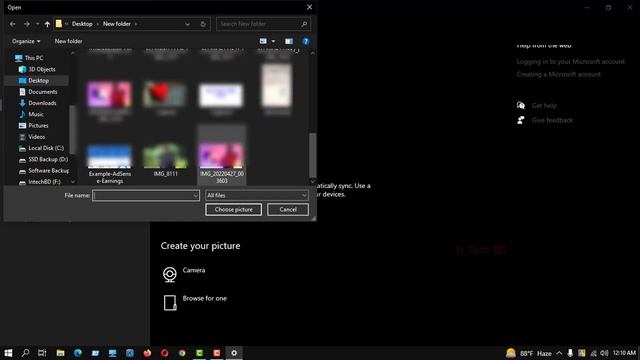640x360 pixels.
Task: Click Camera in Settings window
Action: [x=184, y=274]
